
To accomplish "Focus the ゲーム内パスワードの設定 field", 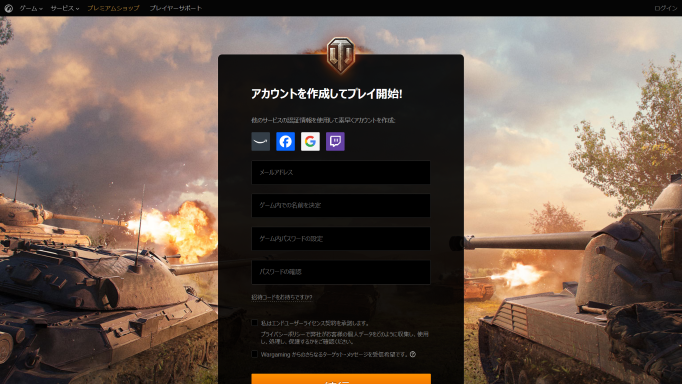I will coord(341,238).
